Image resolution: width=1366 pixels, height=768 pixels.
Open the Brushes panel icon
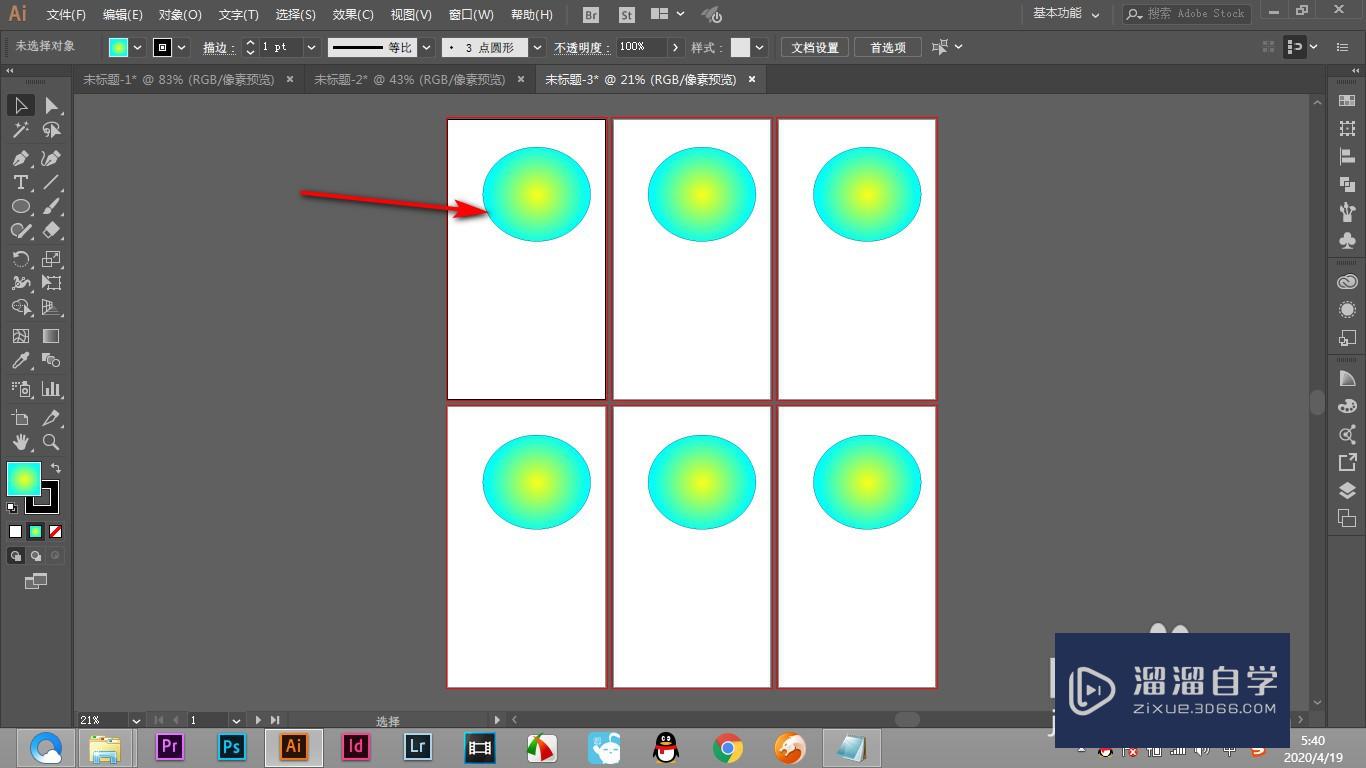point(1347,212)
